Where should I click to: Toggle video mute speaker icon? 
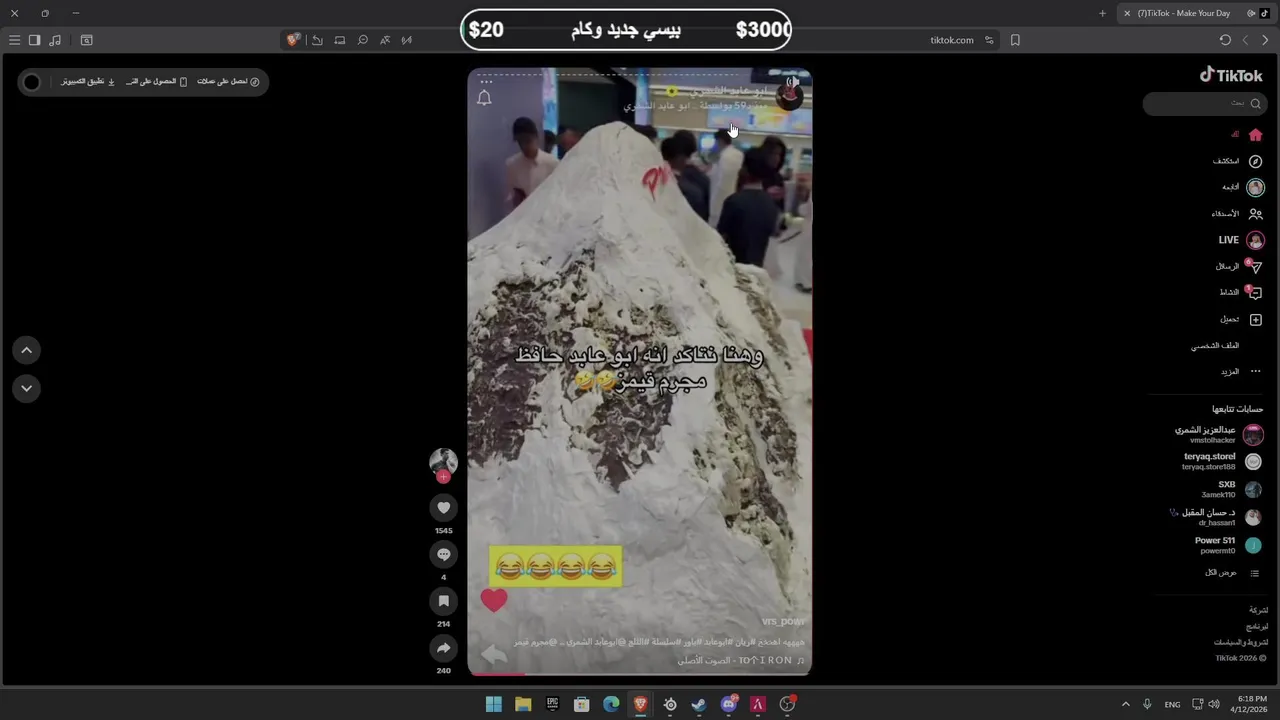(791, 83)
